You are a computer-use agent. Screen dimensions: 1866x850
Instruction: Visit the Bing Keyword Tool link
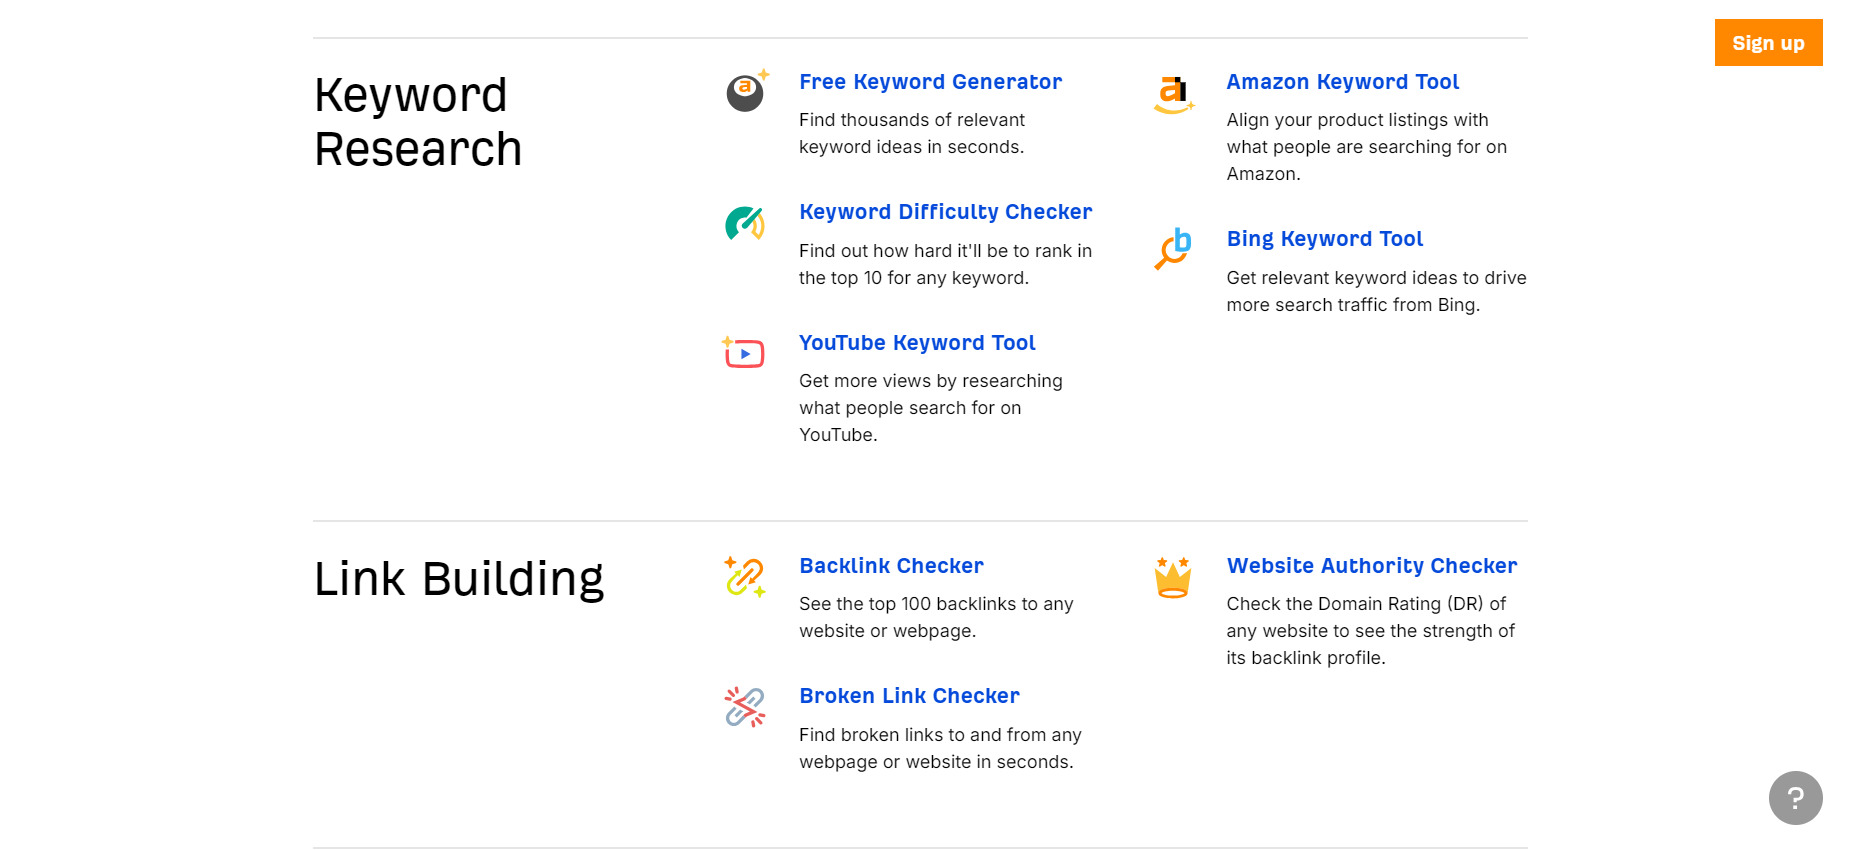coord(1324,239)
